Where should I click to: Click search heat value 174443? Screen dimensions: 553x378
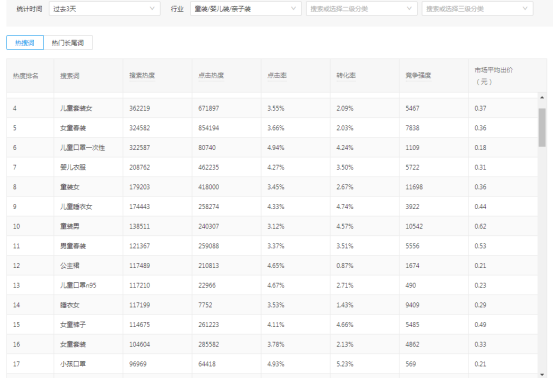click(x=140, y=207)
